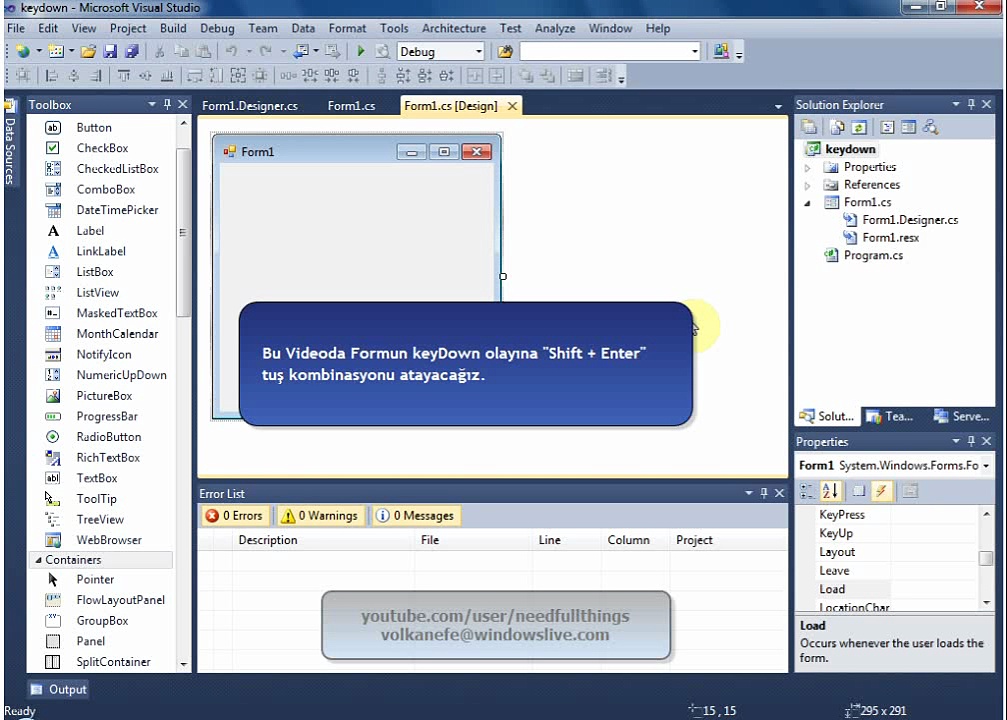Screen dimensions: 1007x720
Task: Toggle auto-hide pin on Properties panel
Action: click(971, 441)
